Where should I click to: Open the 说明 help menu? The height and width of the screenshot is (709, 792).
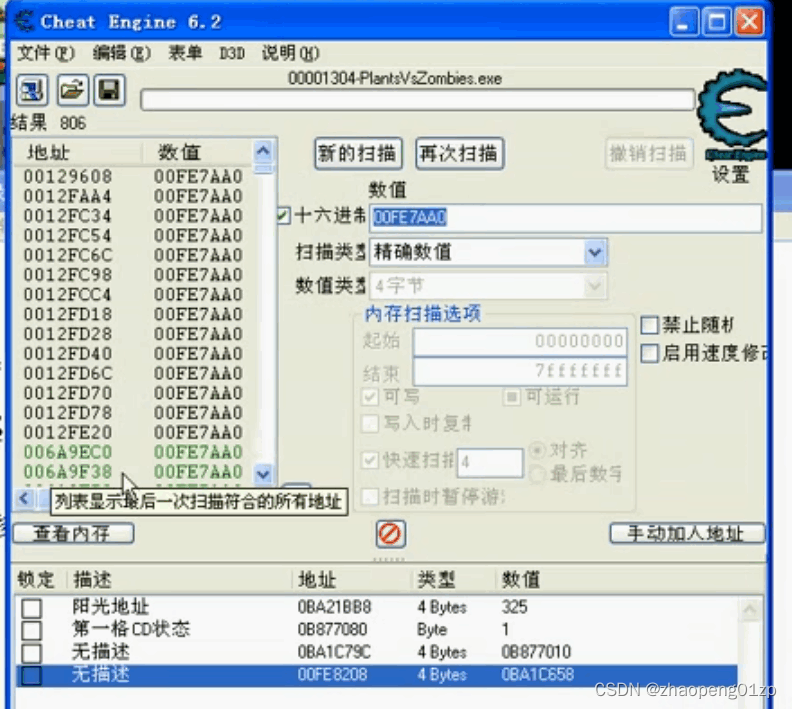click(290, 53)
